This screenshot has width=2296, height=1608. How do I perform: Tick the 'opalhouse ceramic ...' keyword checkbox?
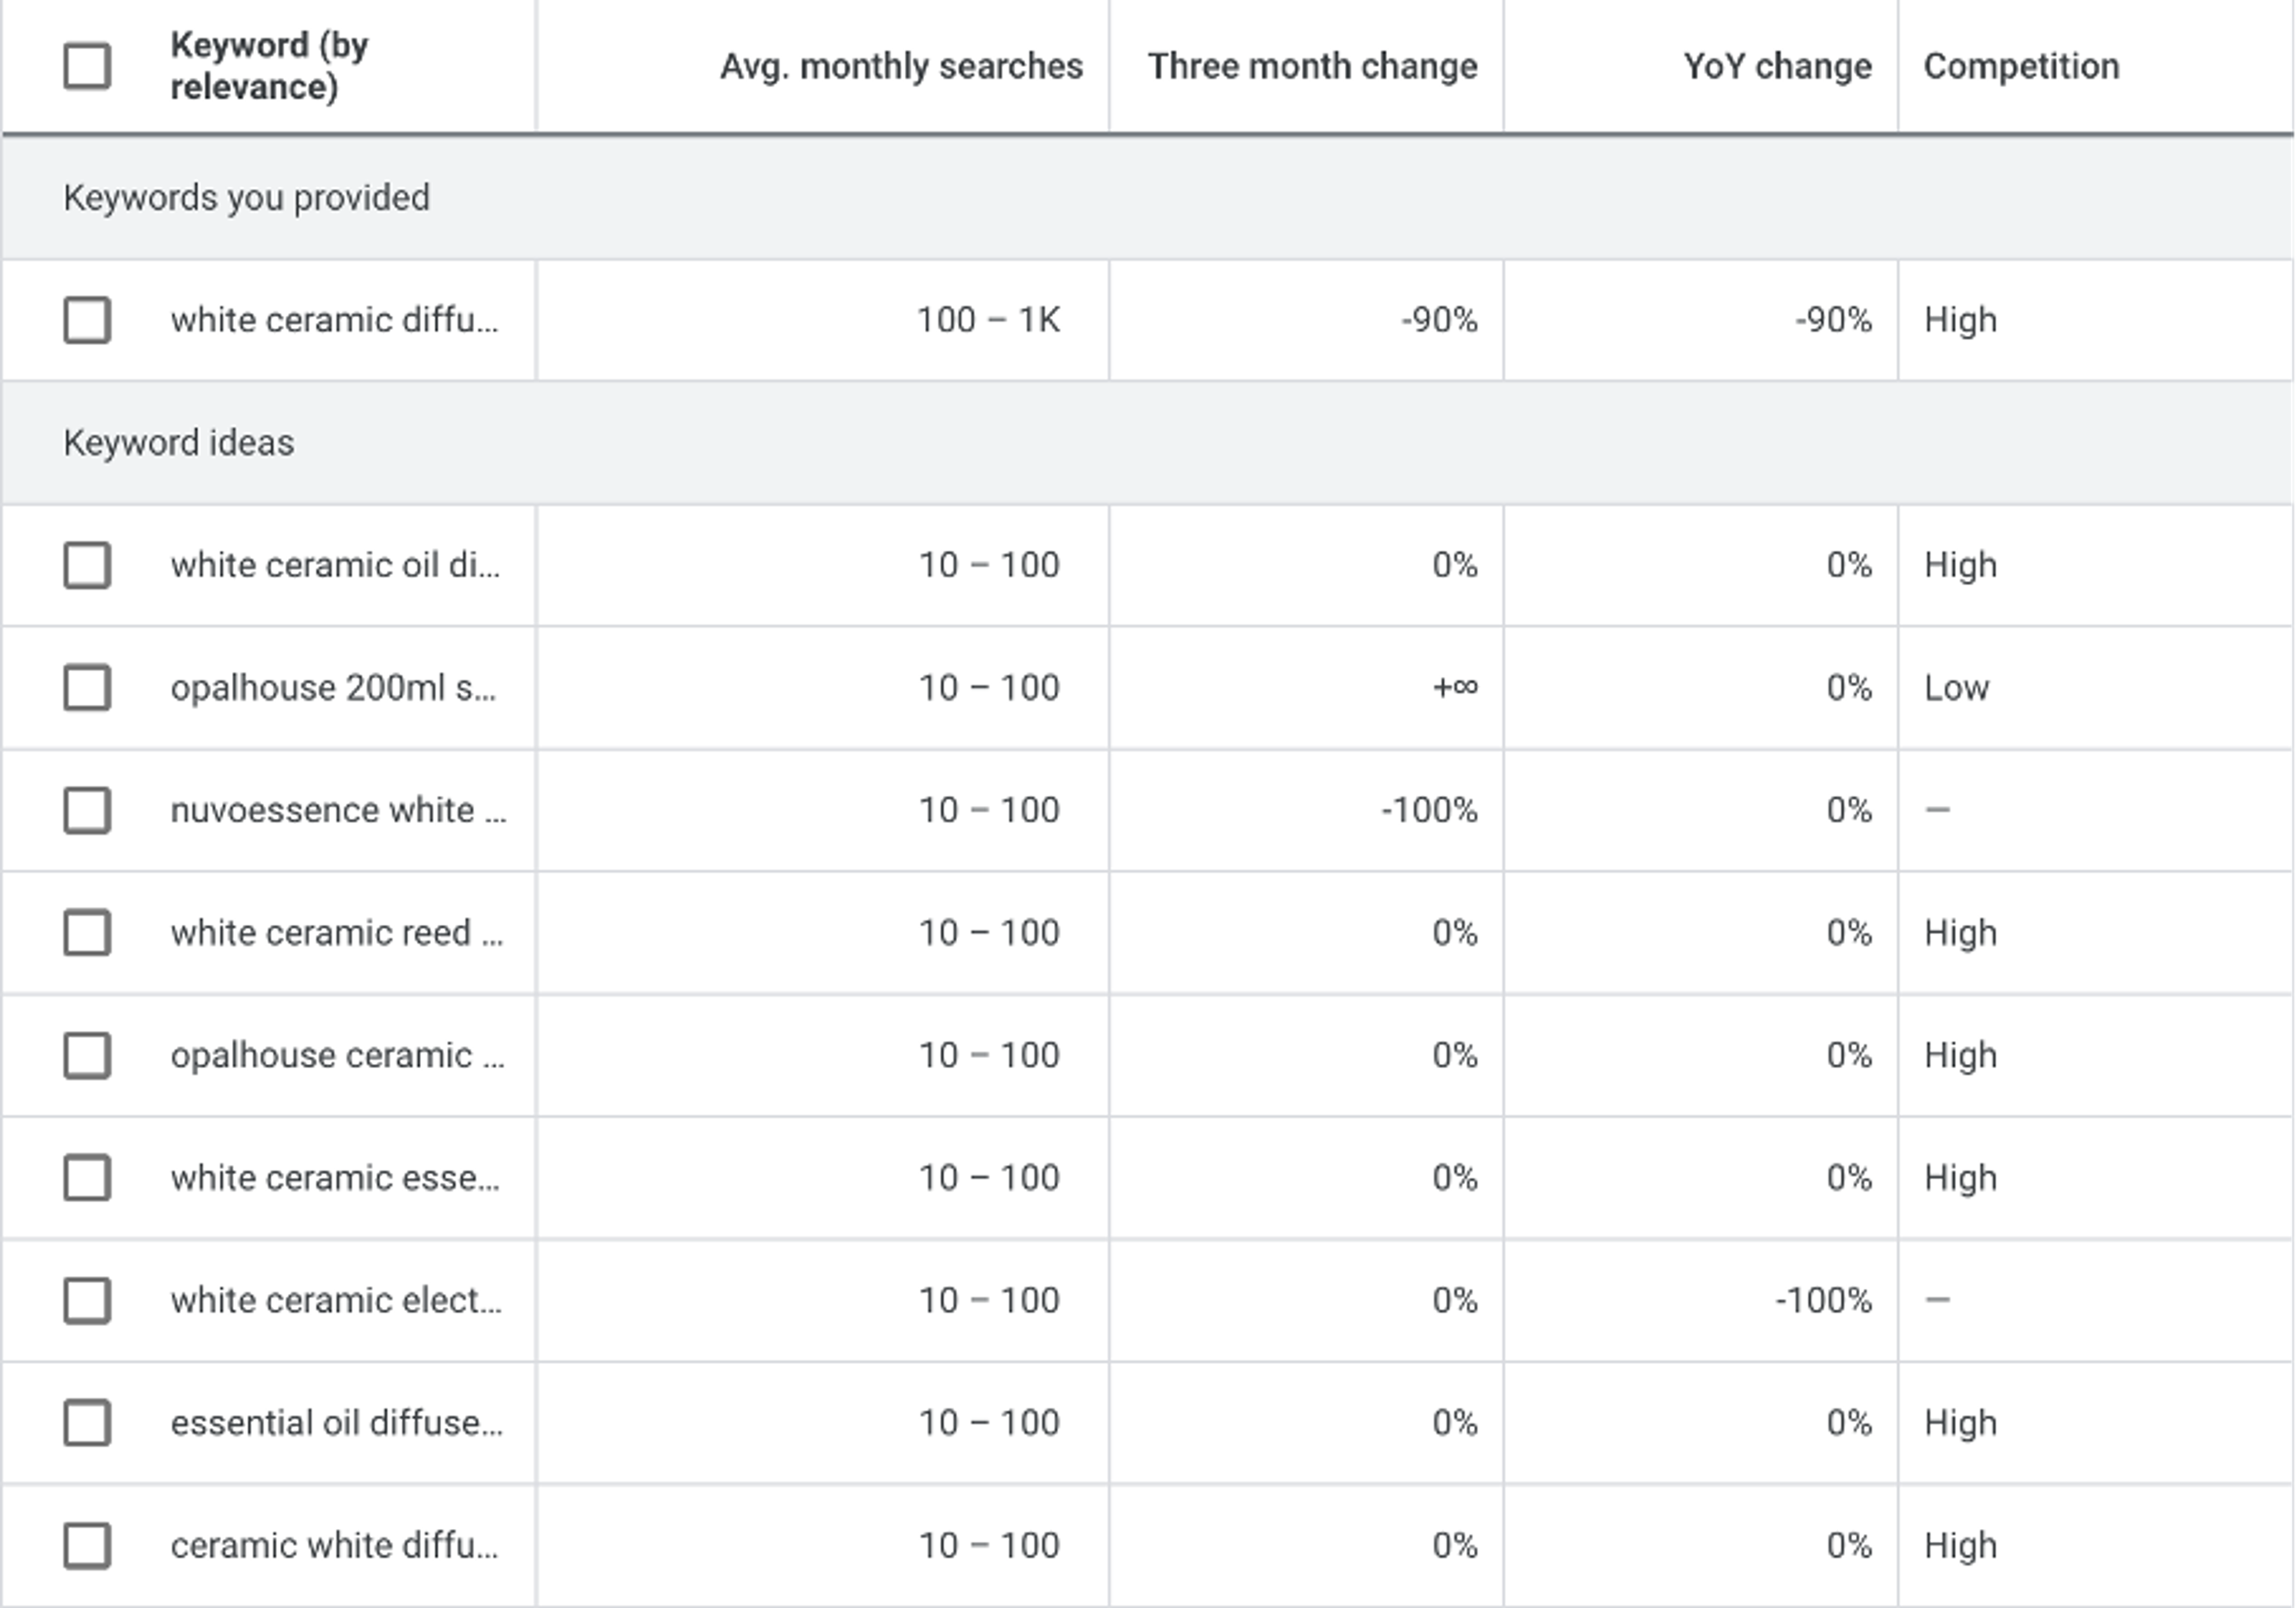point(87,1055)
